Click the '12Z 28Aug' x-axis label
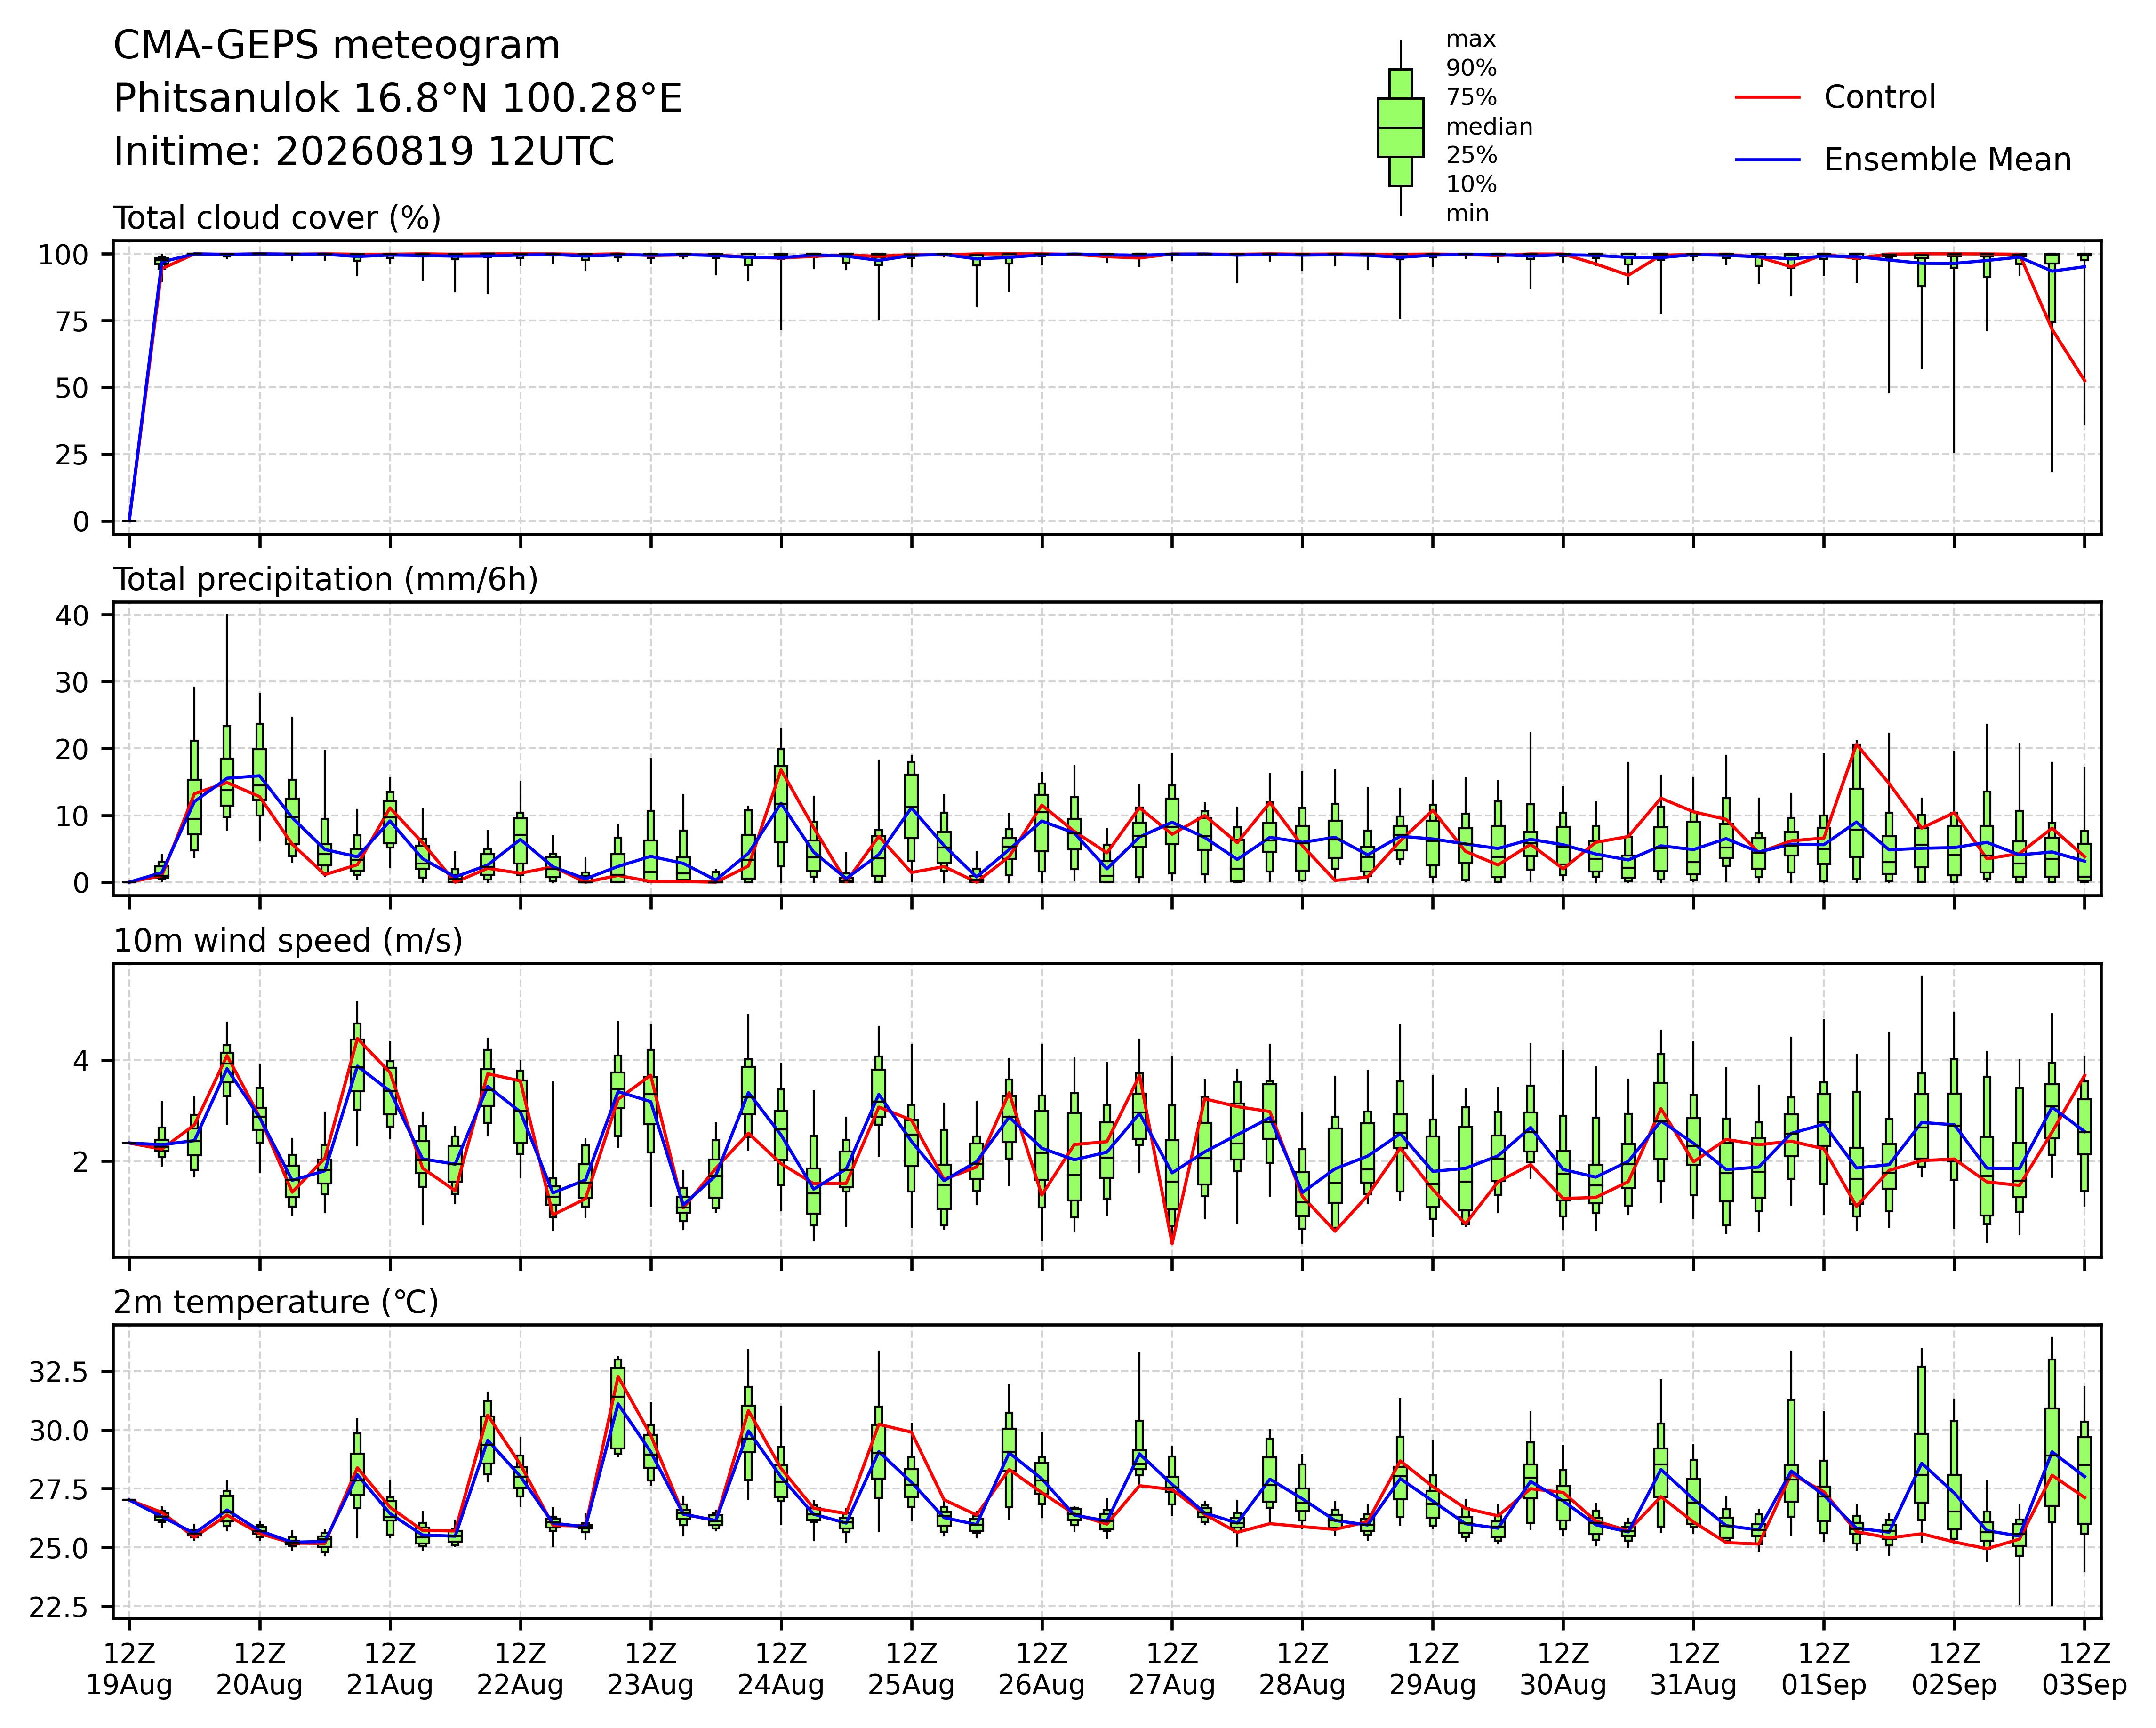2156x1728 pixels. (1302, 1669)
